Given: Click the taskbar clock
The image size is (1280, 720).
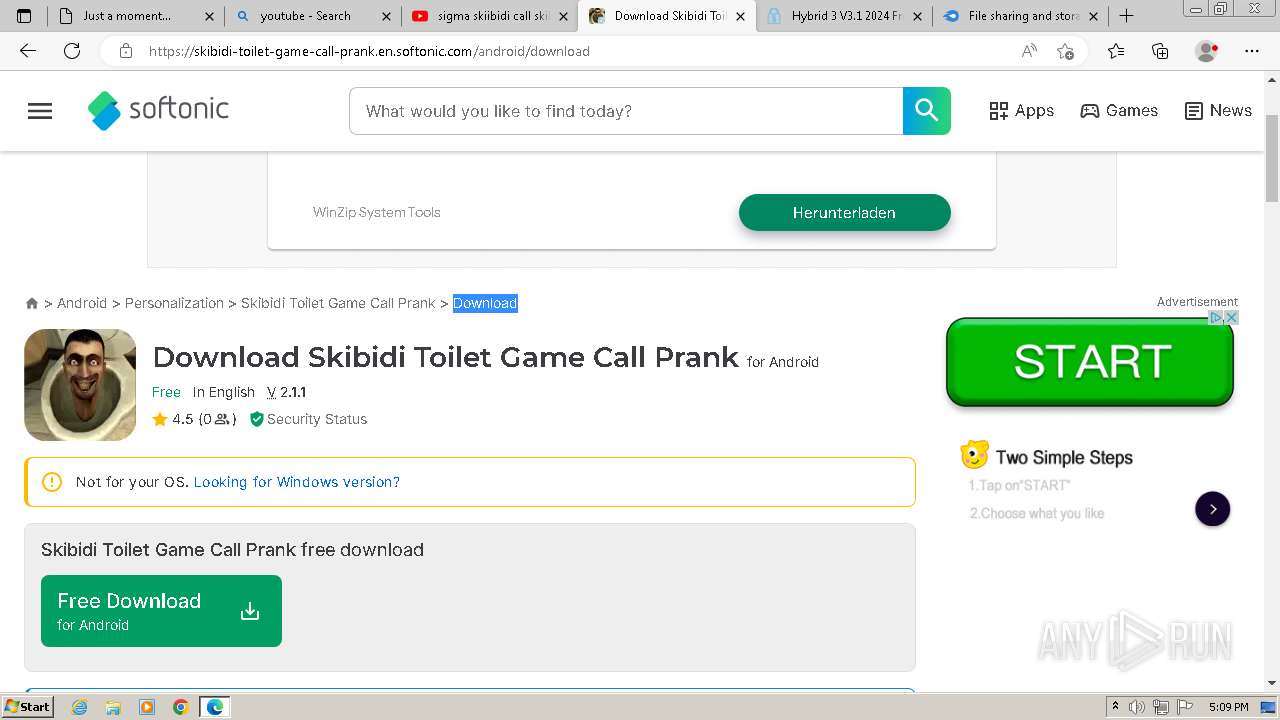Looking at the screenshot, I should [x=1228, y=707].
